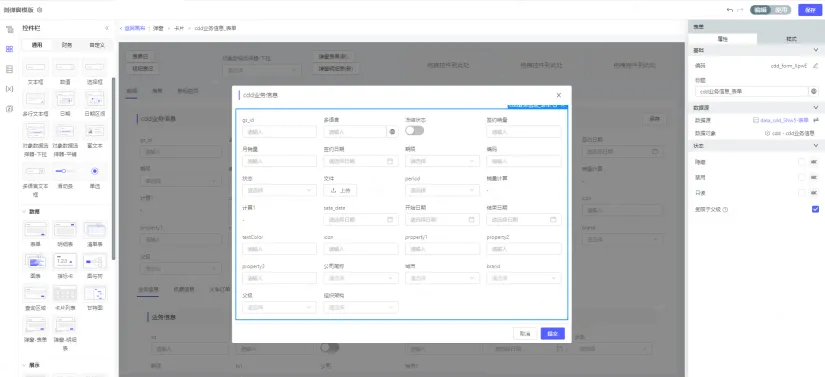
Task: Collapse the 状态 section in properties panel
Action: (816, 146)
